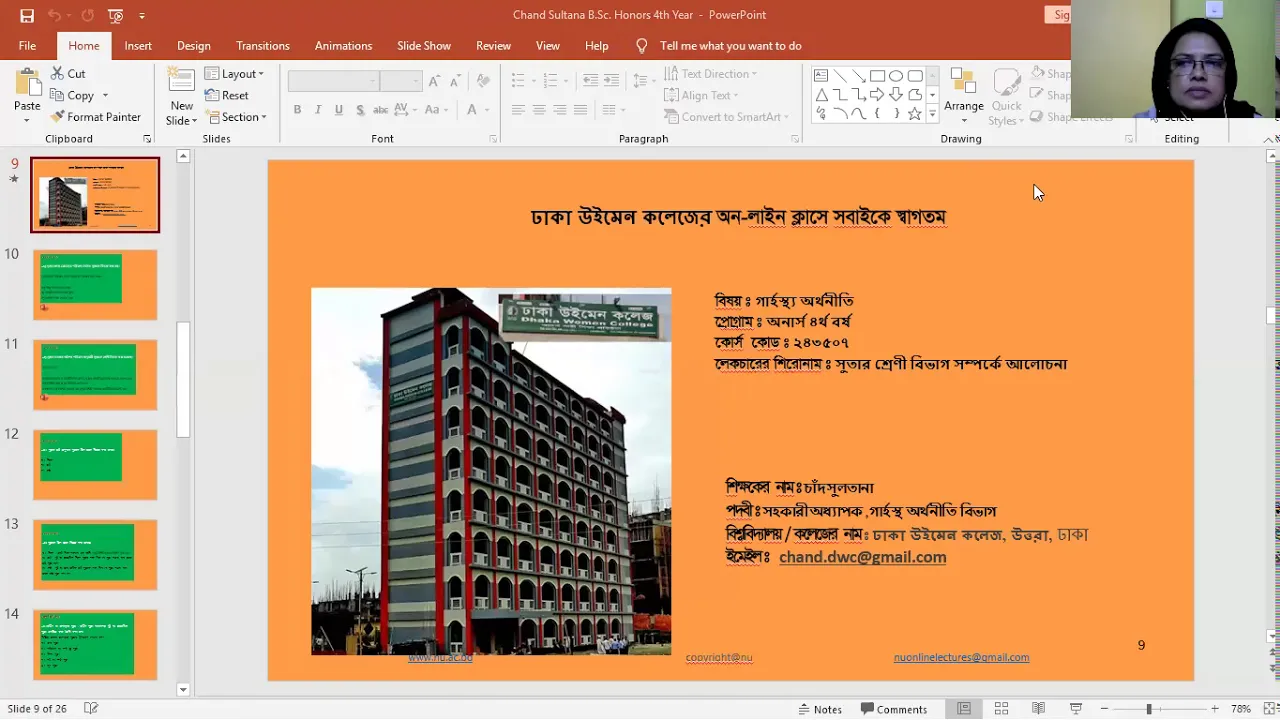This screenshot has width=1280, height=720.
Task: Switch to the Transitions tab
Action: click(263, 46)
